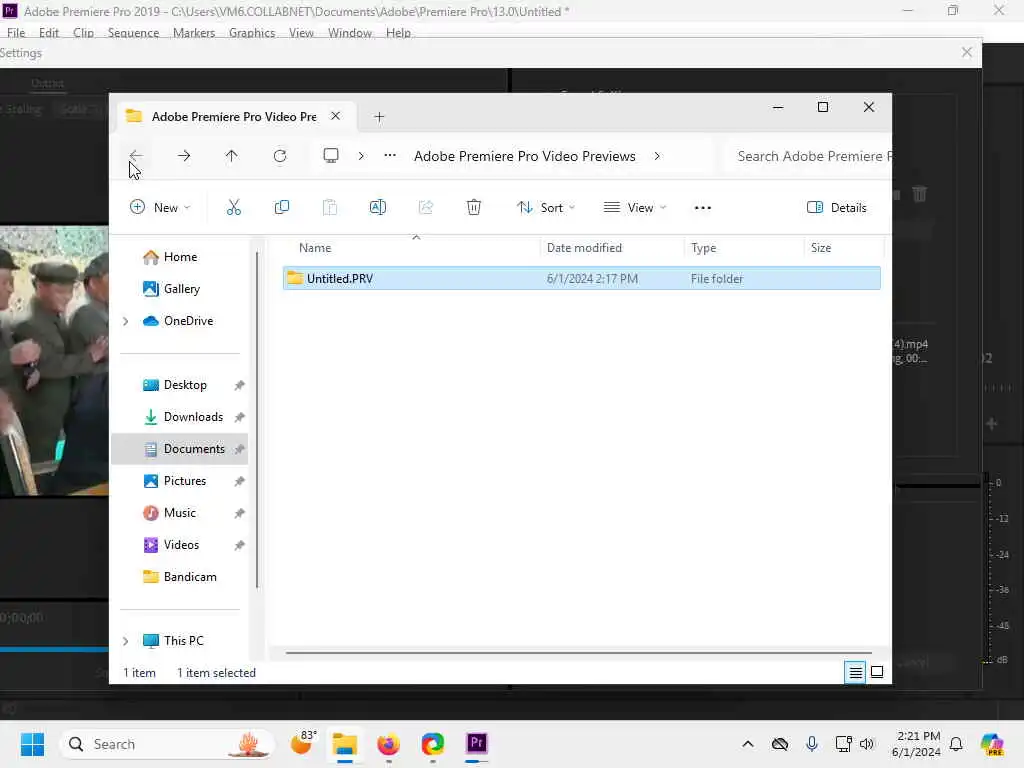Click the taskbar Search box
Screen dimensions: 1024x768
tap(167, 744)
